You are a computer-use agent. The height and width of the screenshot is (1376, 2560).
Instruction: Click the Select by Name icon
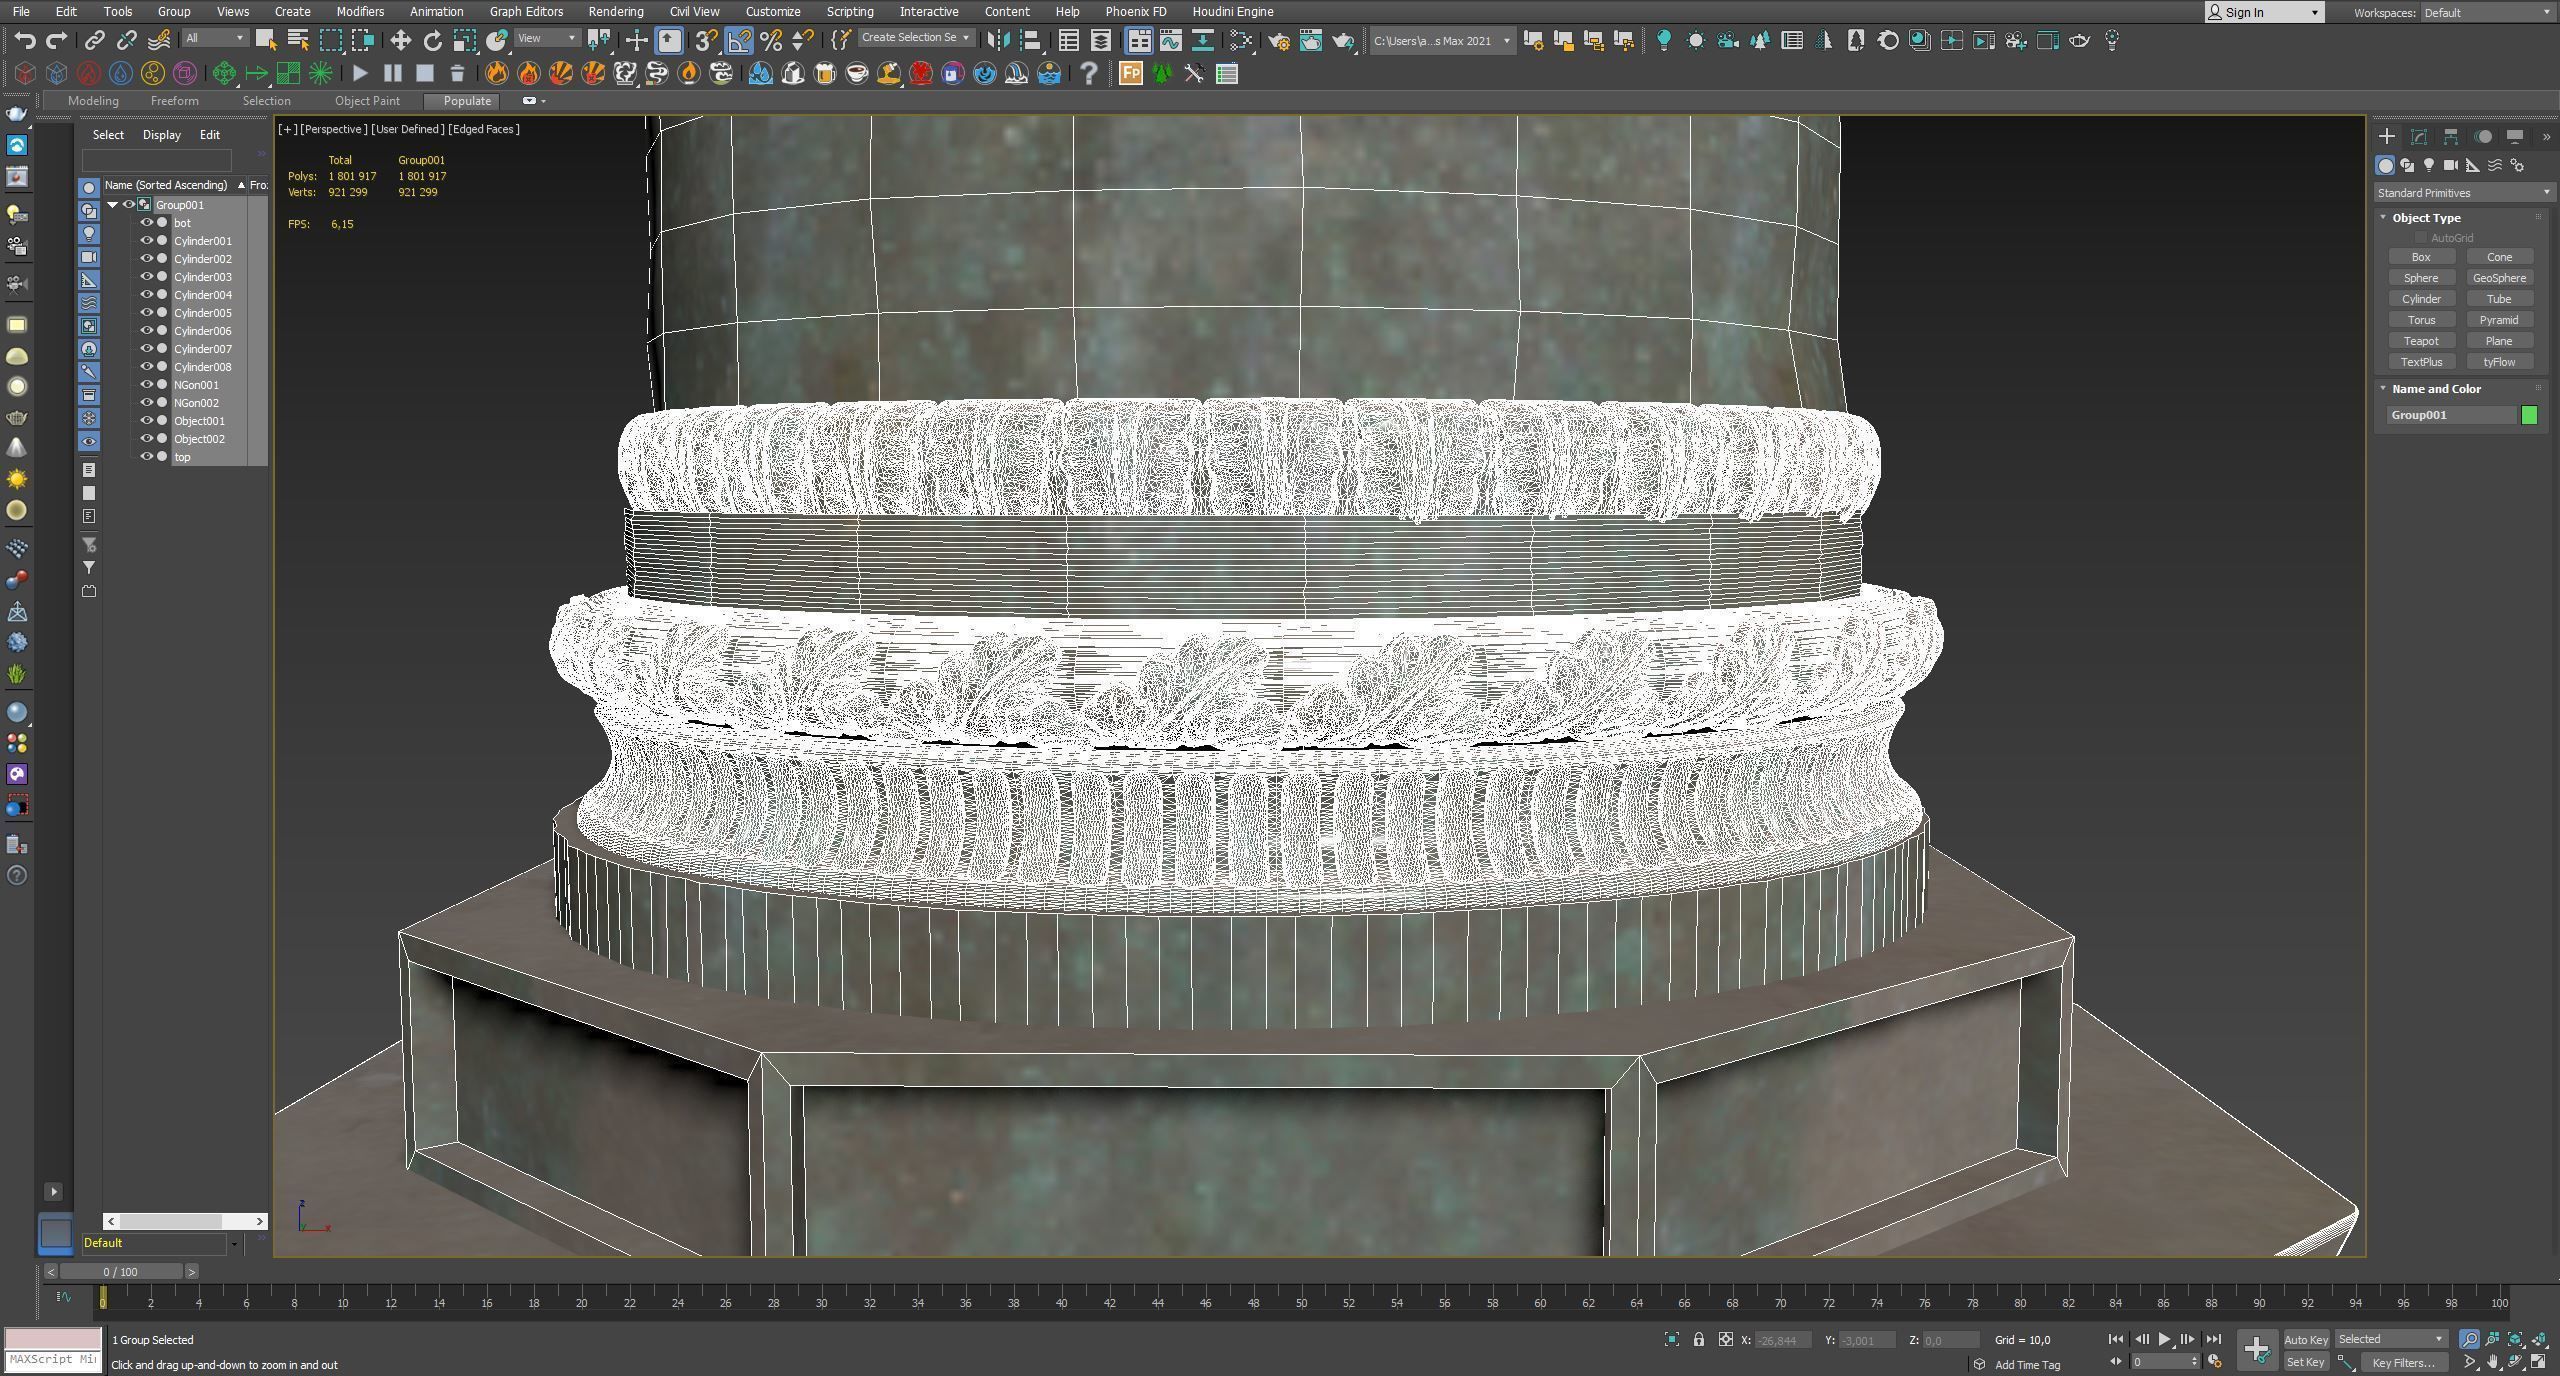coord(297,40)
